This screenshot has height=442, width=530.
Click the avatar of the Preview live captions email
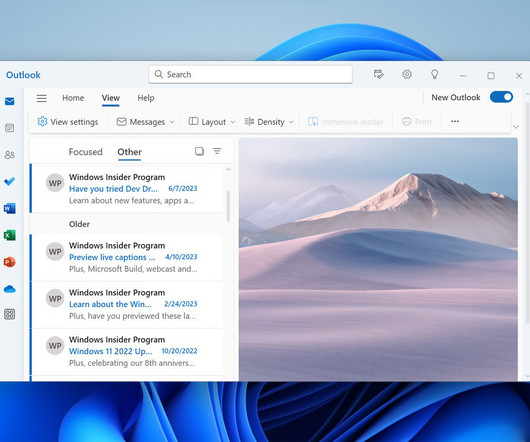pos(55,251)
